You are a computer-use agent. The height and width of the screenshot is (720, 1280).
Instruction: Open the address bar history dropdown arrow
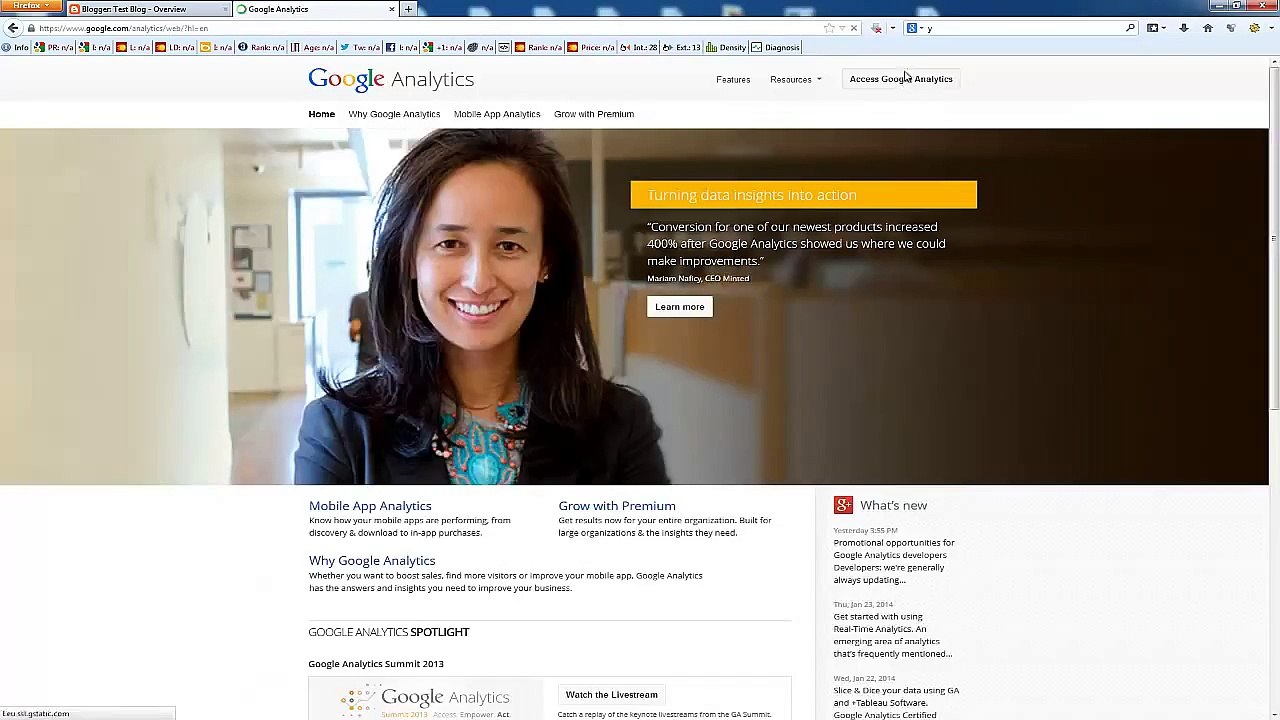(x=842, y=28)
